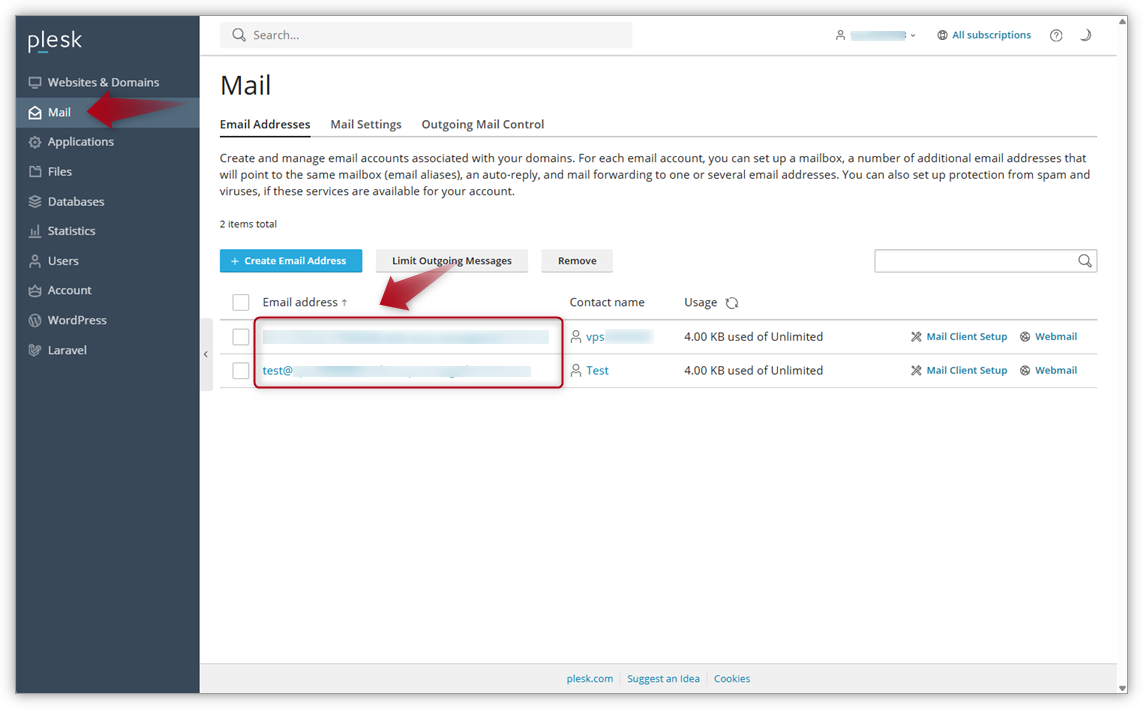Select the checkbox for the first email address row
Viewport: 1143px width, 709px height.
(x=240, y=336)
